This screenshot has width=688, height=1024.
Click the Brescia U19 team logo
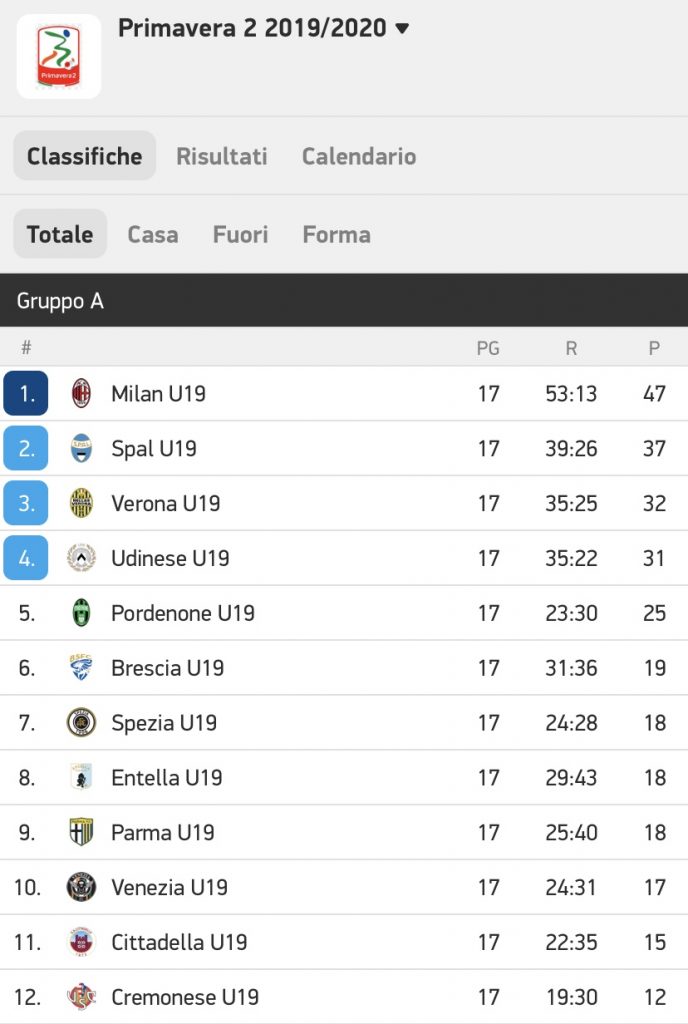pyautogui.click(x=81, y=667)
